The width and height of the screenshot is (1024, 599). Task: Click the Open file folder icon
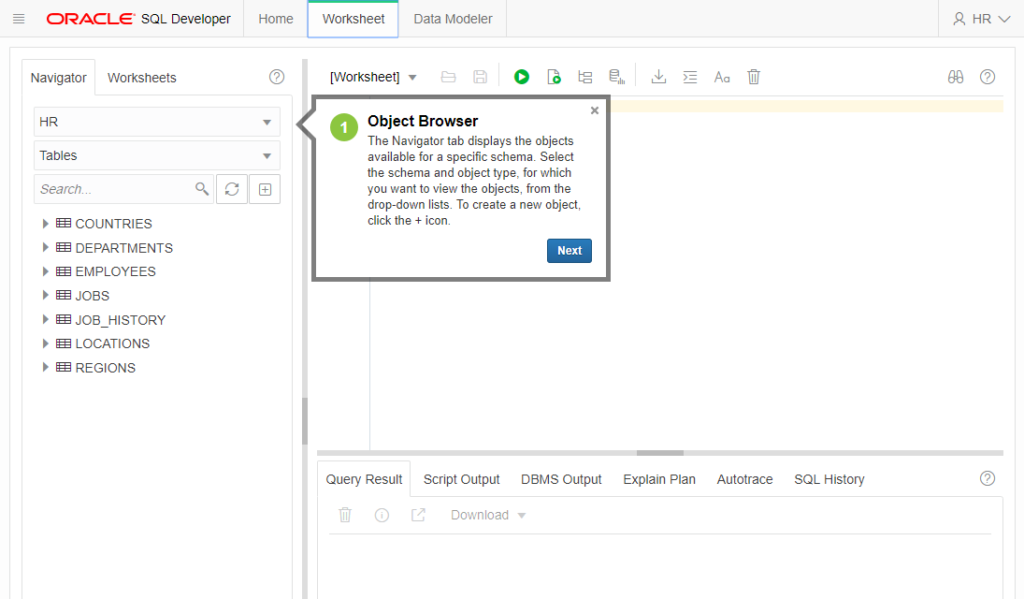tap(448, 77)
